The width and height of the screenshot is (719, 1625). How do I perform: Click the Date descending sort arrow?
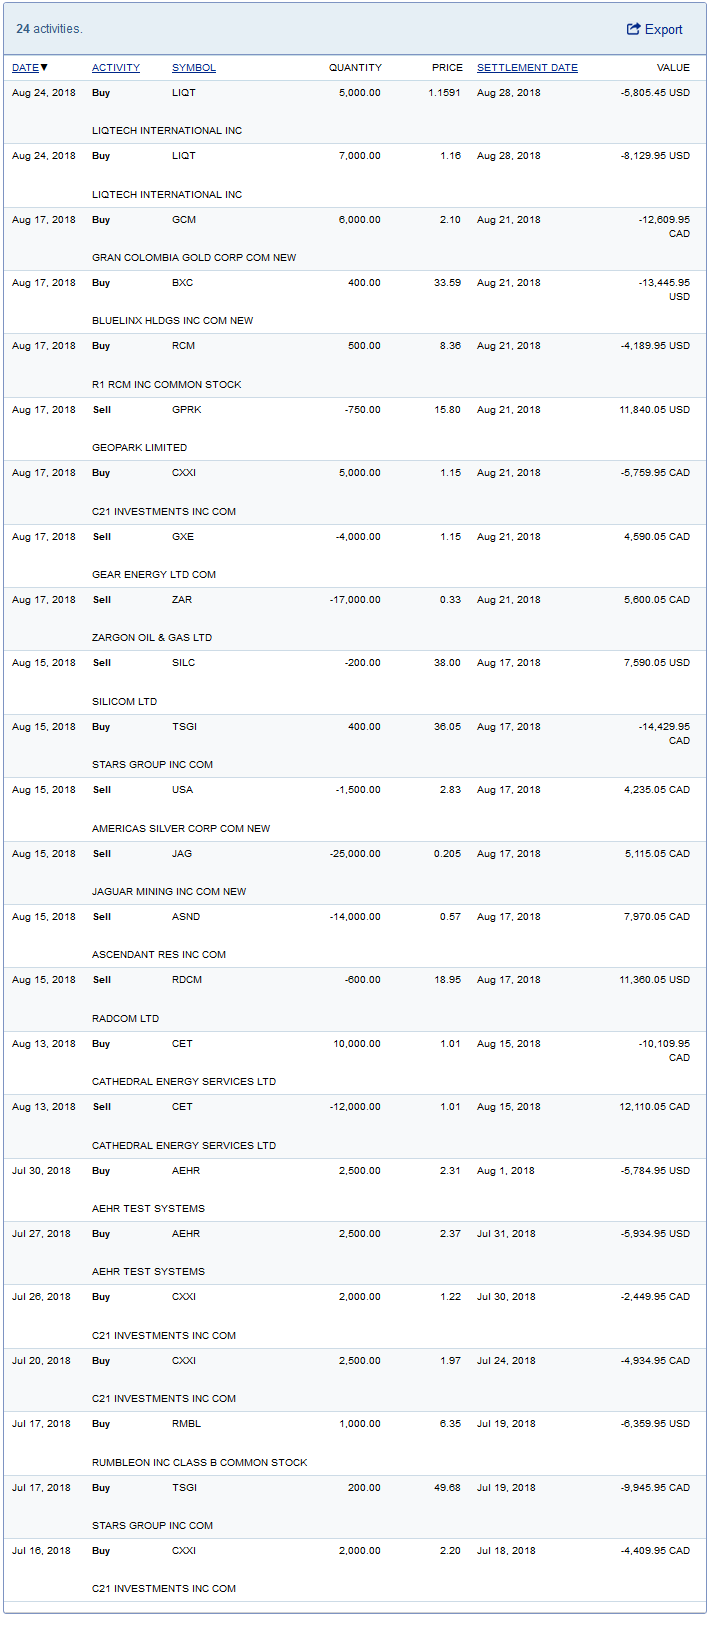coord(44,68)
